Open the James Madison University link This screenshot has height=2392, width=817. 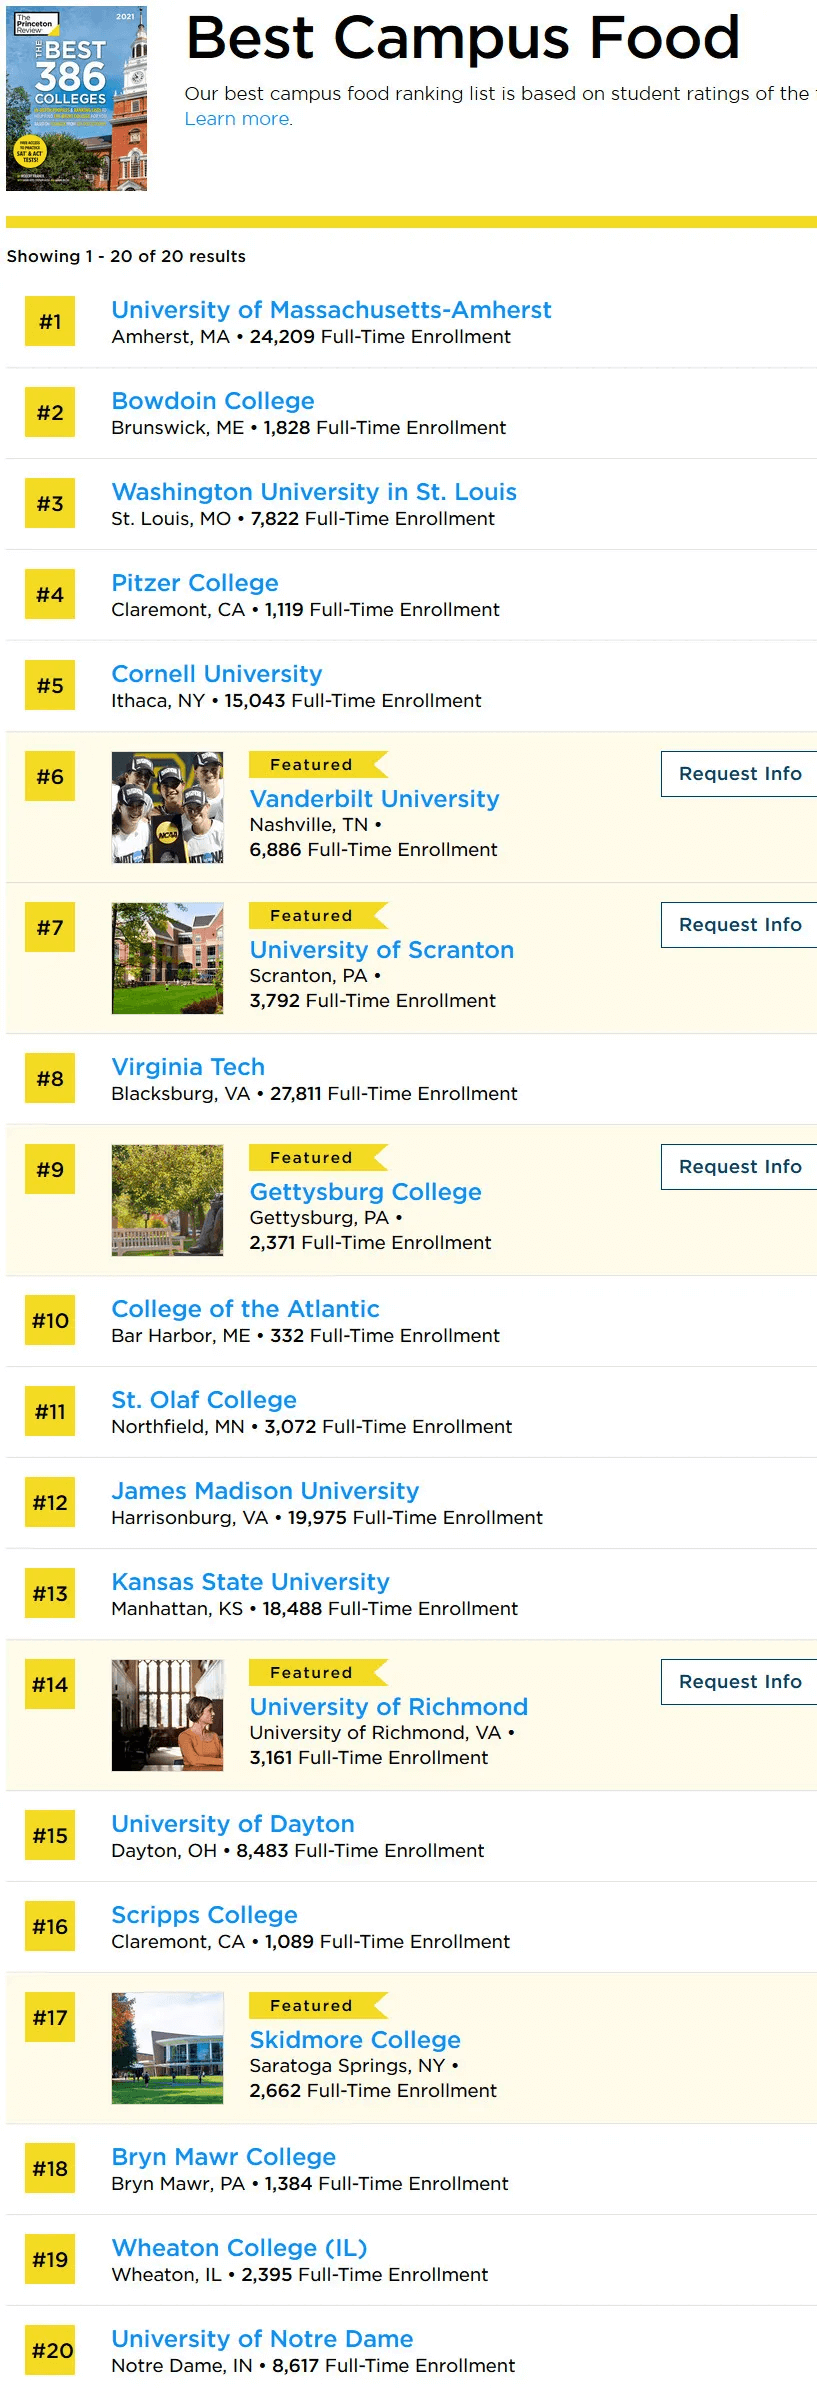[x=265, y=1491]
